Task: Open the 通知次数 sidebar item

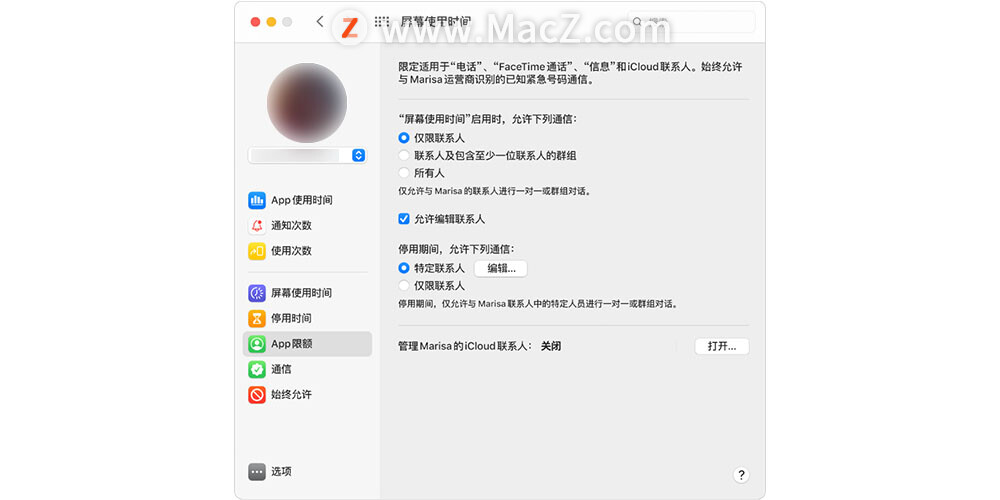Action: (307, 226)
